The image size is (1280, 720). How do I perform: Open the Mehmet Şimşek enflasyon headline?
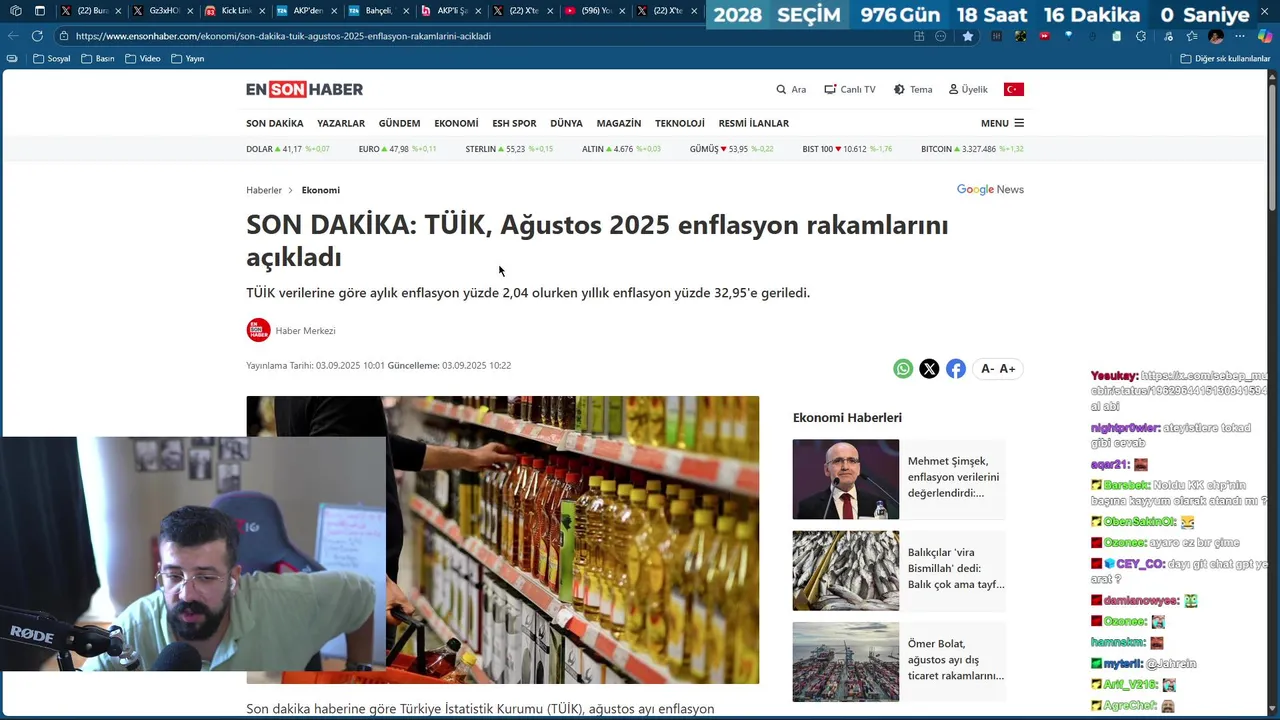pyautogui.click(x=953, y=477)
